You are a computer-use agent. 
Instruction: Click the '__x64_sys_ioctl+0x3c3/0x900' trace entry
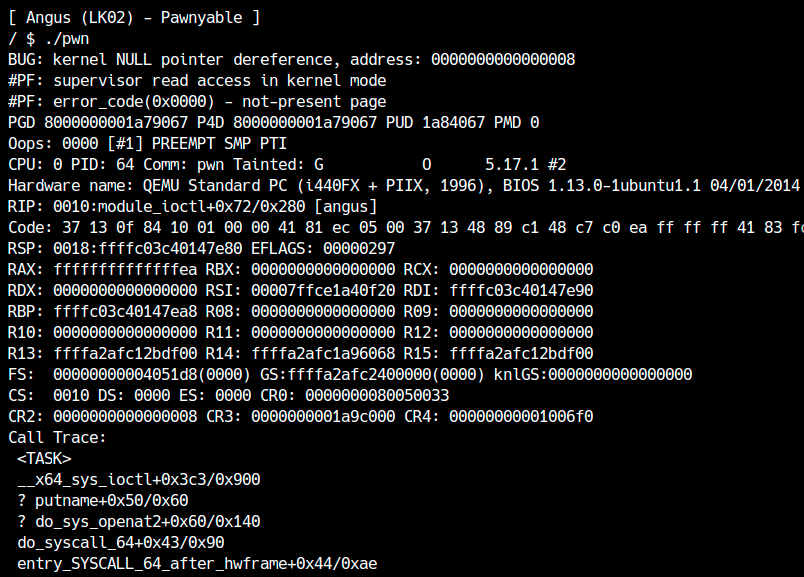click(142, 479)
